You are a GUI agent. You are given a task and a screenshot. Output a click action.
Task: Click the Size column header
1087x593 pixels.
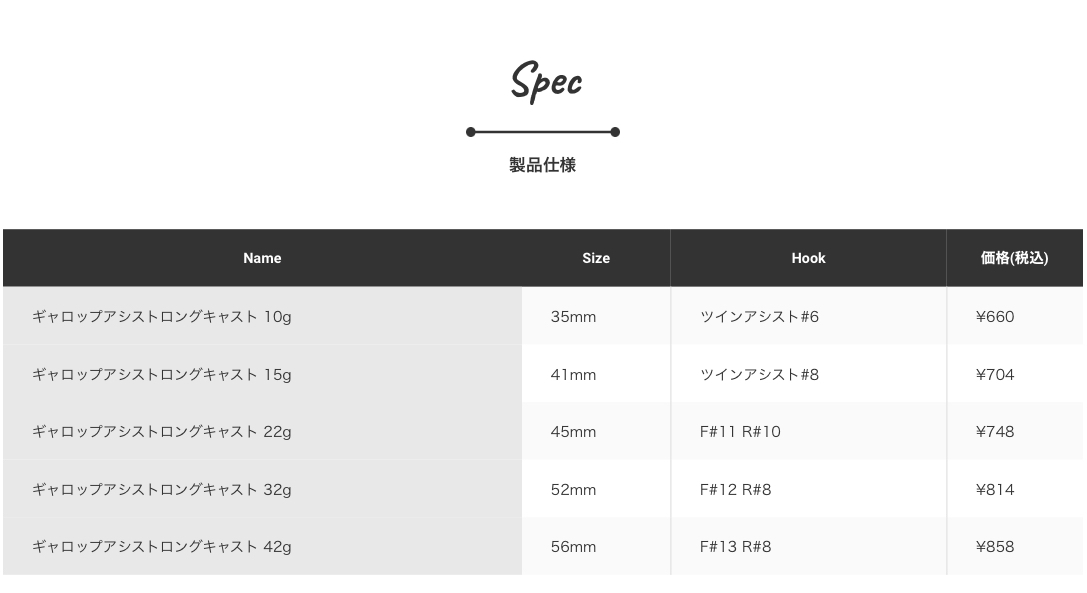[x=596, y=258]
